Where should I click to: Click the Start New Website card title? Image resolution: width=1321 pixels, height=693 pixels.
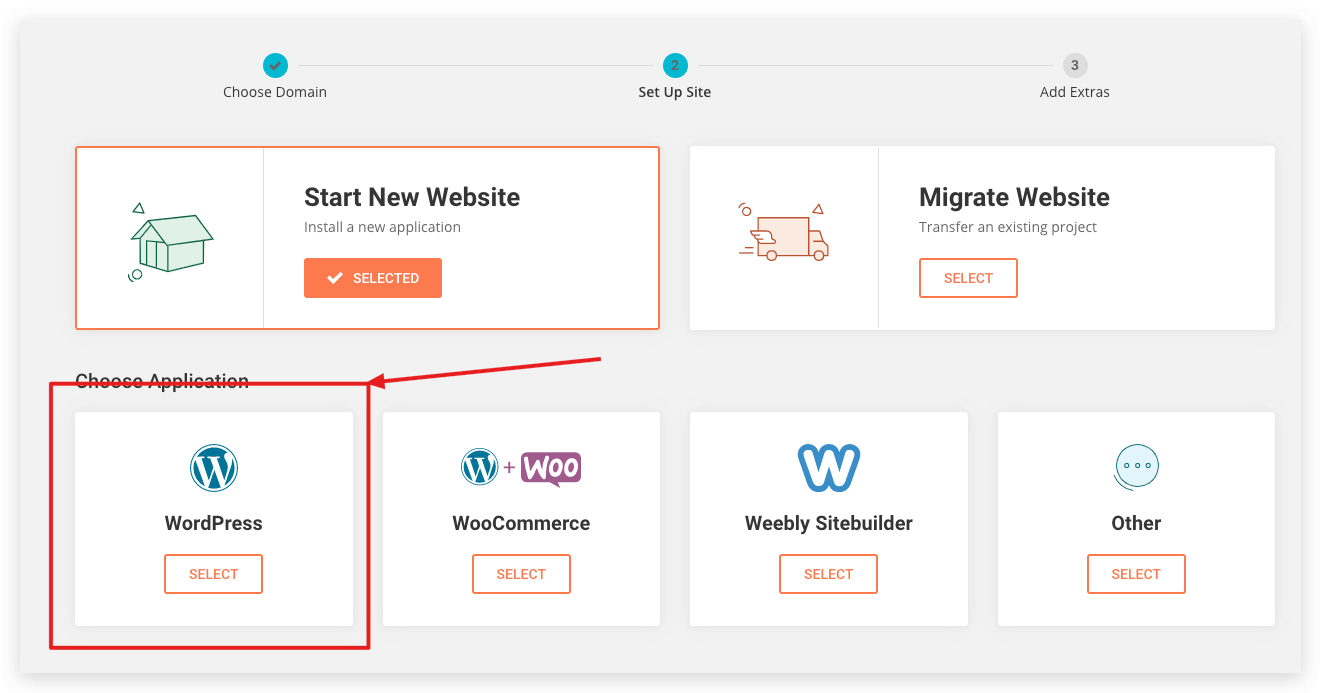[412, 197]
